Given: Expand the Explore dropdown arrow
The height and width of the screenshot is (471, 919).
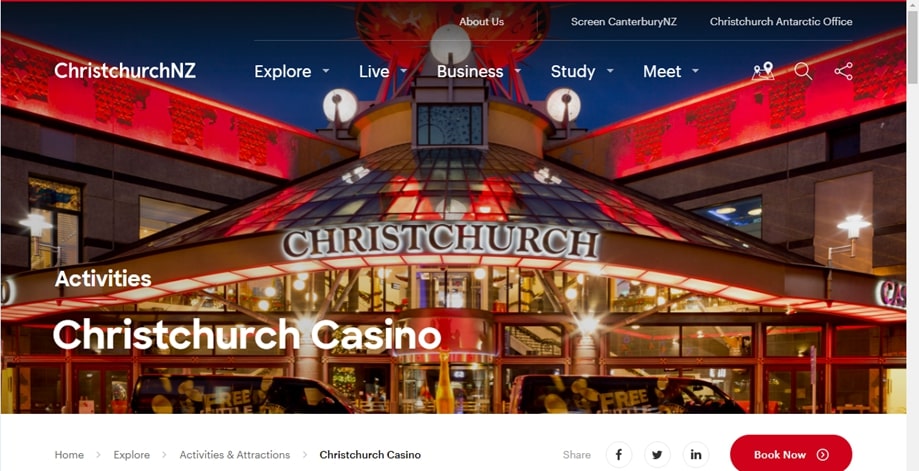Looking at the screenshot, I should click(326, 71).
